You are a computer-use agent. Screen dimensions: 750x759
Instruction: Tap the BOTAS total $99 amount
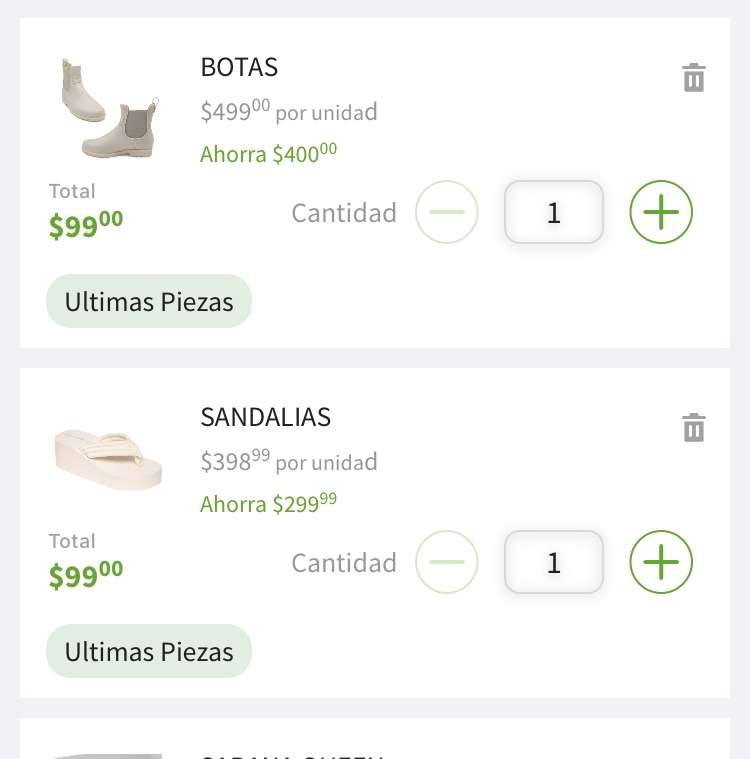pyautogui.click(x=86, y=225)
